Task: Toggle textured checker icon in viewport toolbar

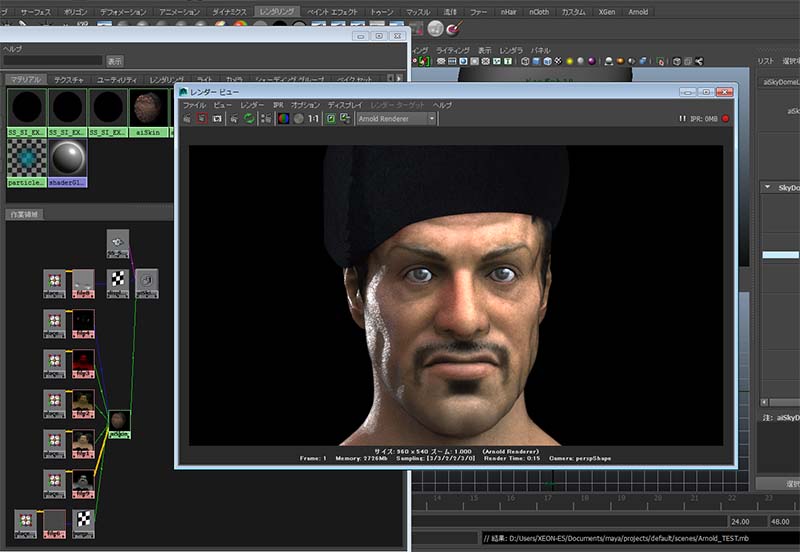Action: pyautogui.click(x=558, y=61)
